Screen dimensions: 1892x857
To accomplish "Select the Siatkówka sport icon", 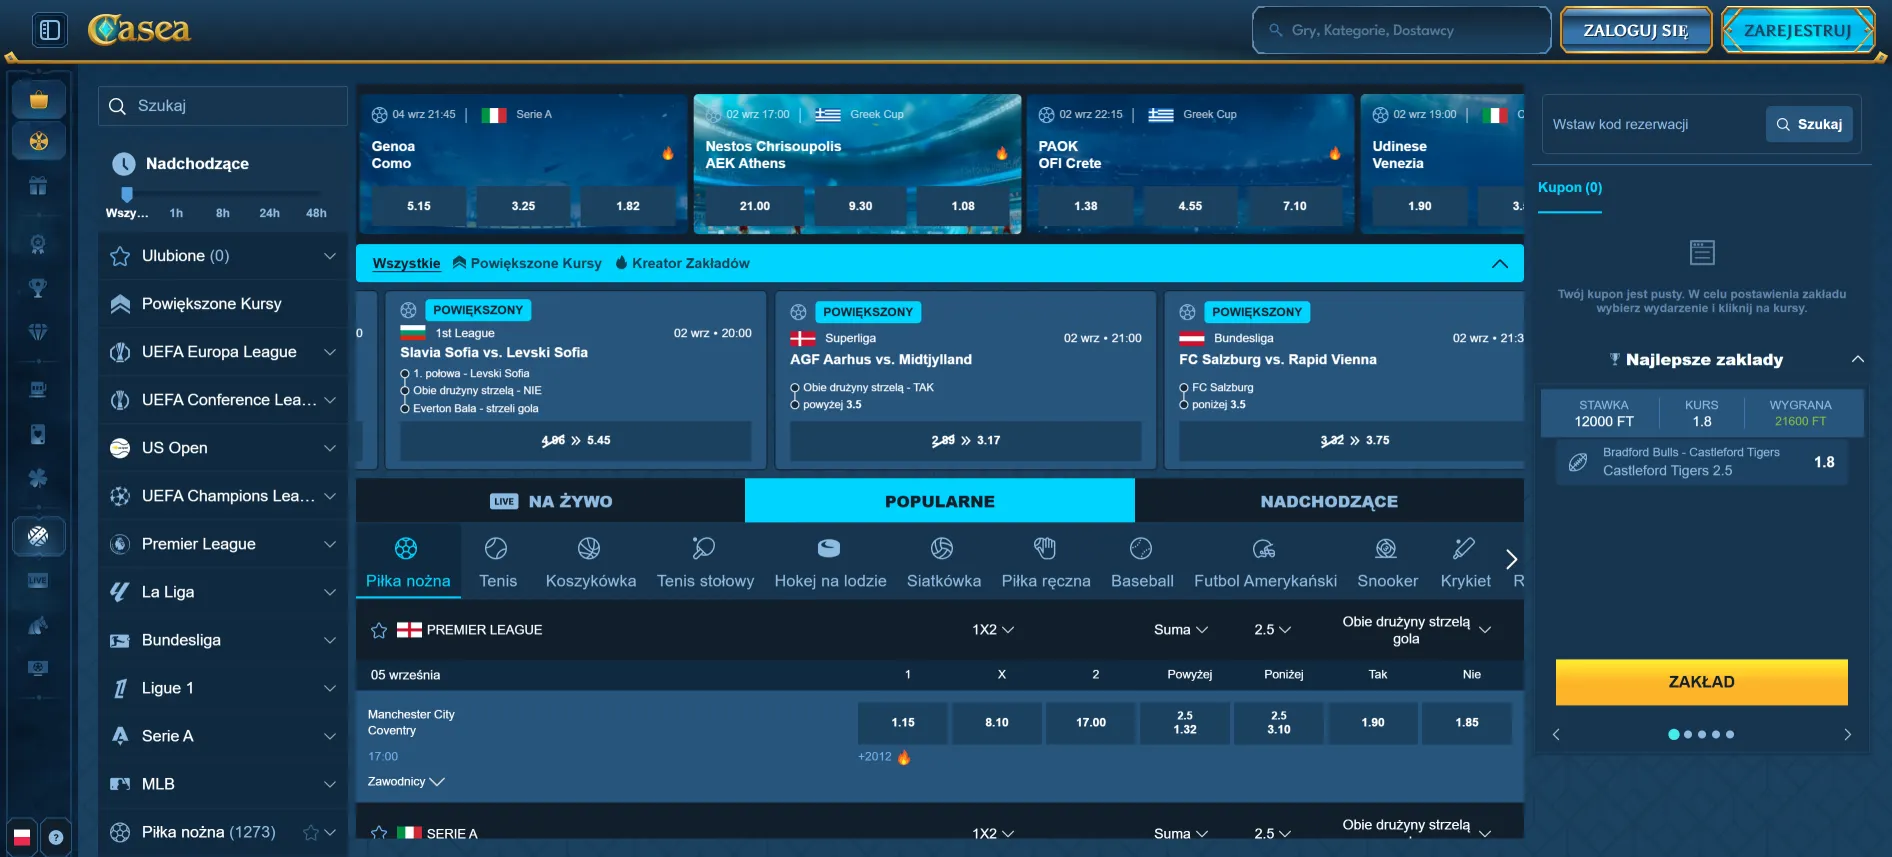I will coord(943,562).
